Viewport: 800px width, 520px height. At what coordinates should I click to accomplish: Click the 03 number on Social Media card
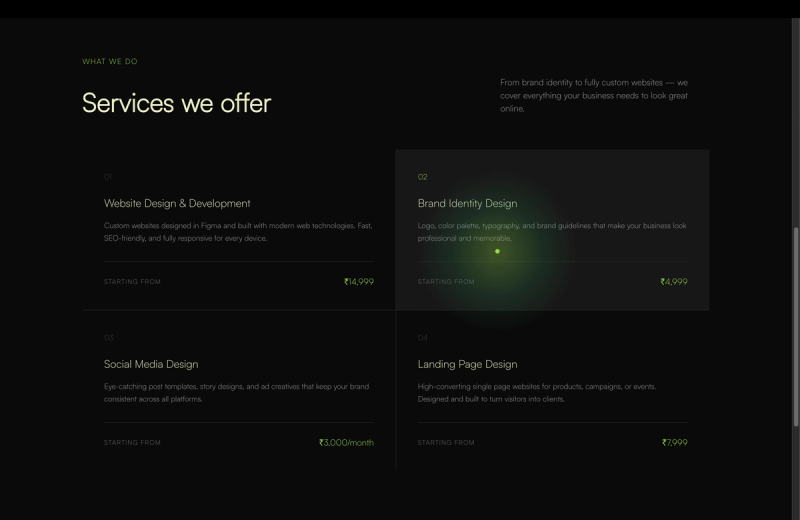pos(109,338)
